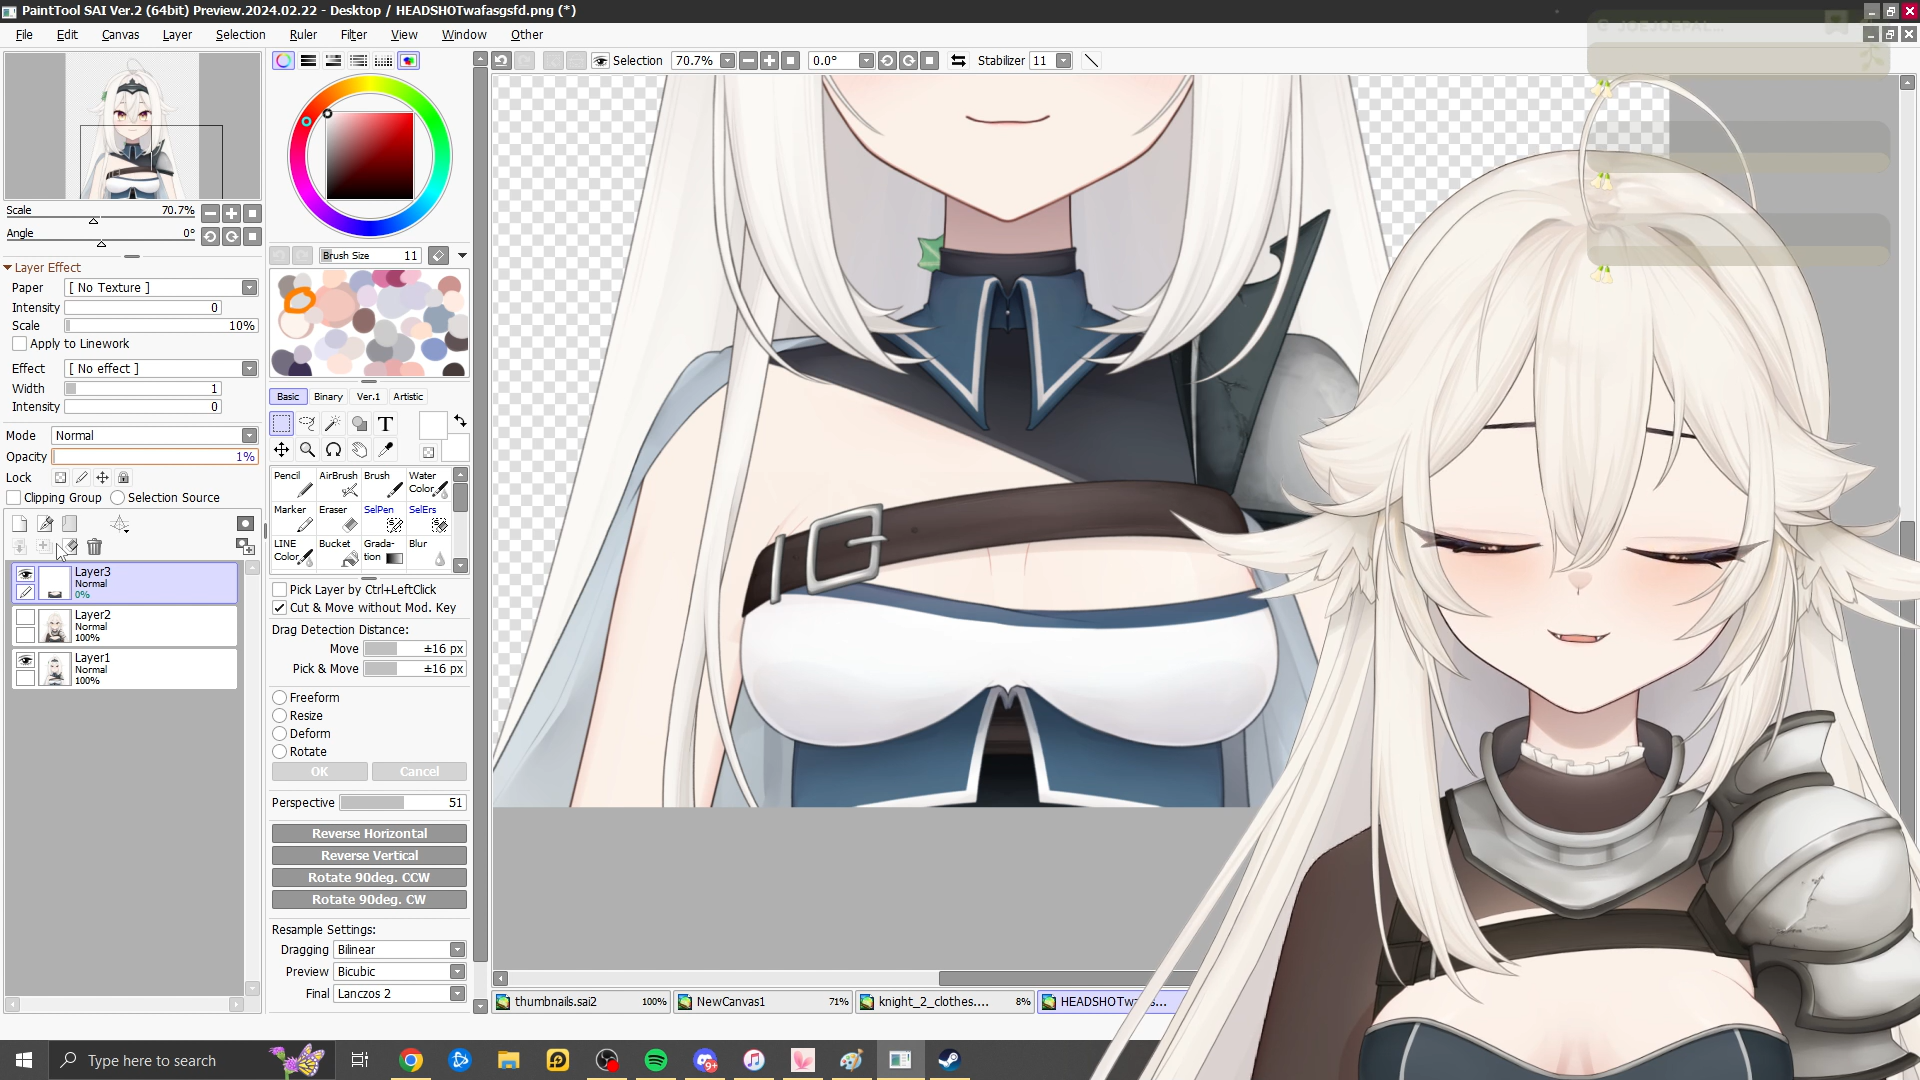Screen dimensions: 1920x1080
Task: Select the Lasso tool
Action: point(307,424)
